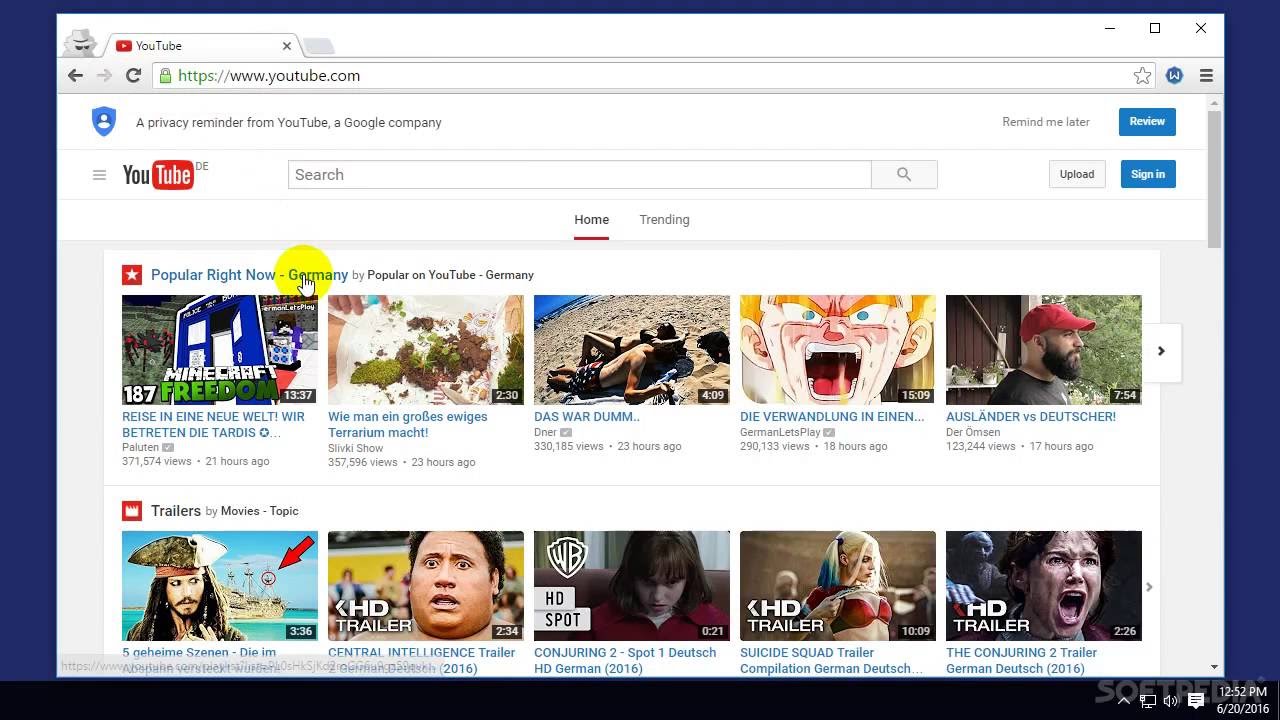The width and height of the screenshot is (1280, 720).
Task: Open Popular on YouTube - Germany channel
Action: (450, 275)
